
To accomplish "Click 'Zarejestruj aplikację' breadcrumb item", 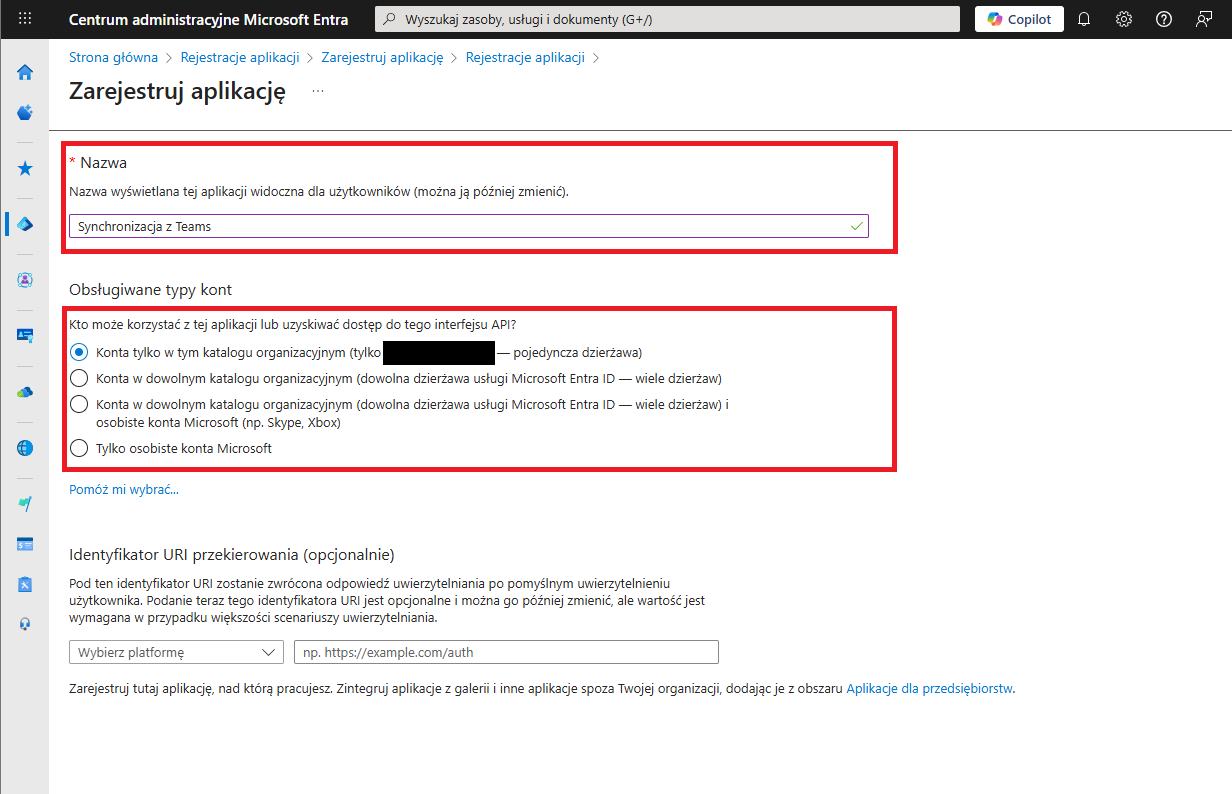I will 382,57.
